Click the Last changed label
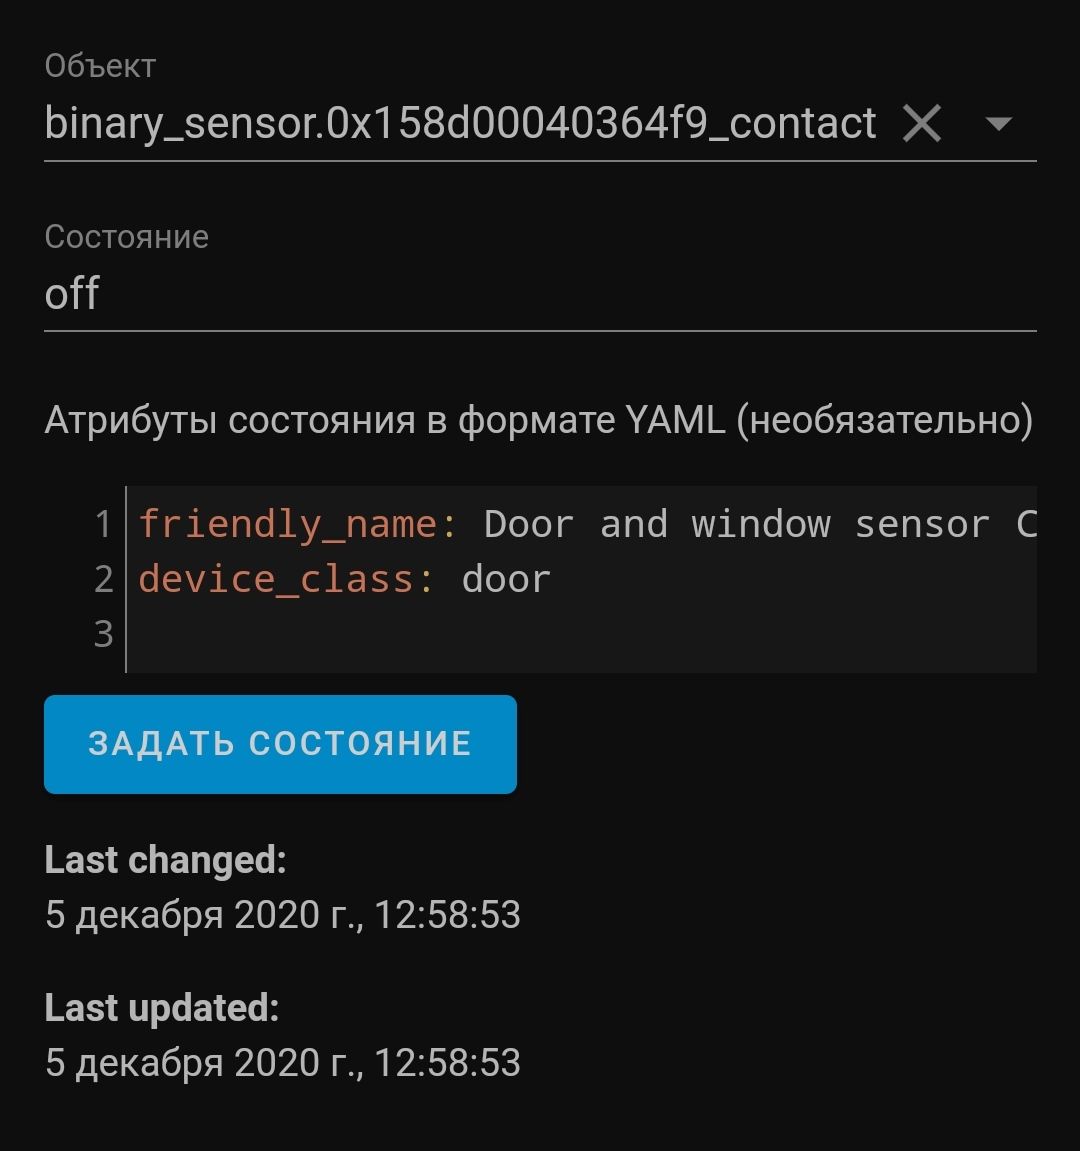 166,860
